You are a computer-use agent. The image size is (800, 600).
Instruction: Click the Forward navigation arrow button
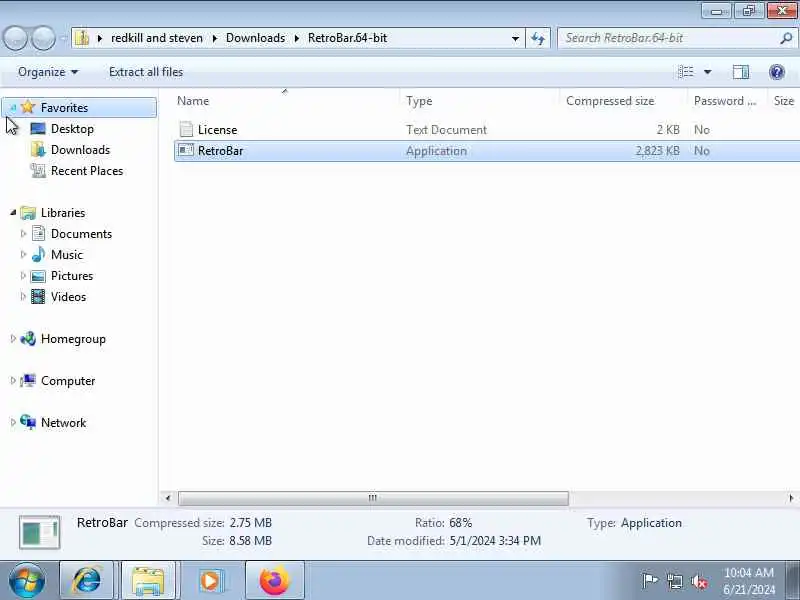(44, 38)
